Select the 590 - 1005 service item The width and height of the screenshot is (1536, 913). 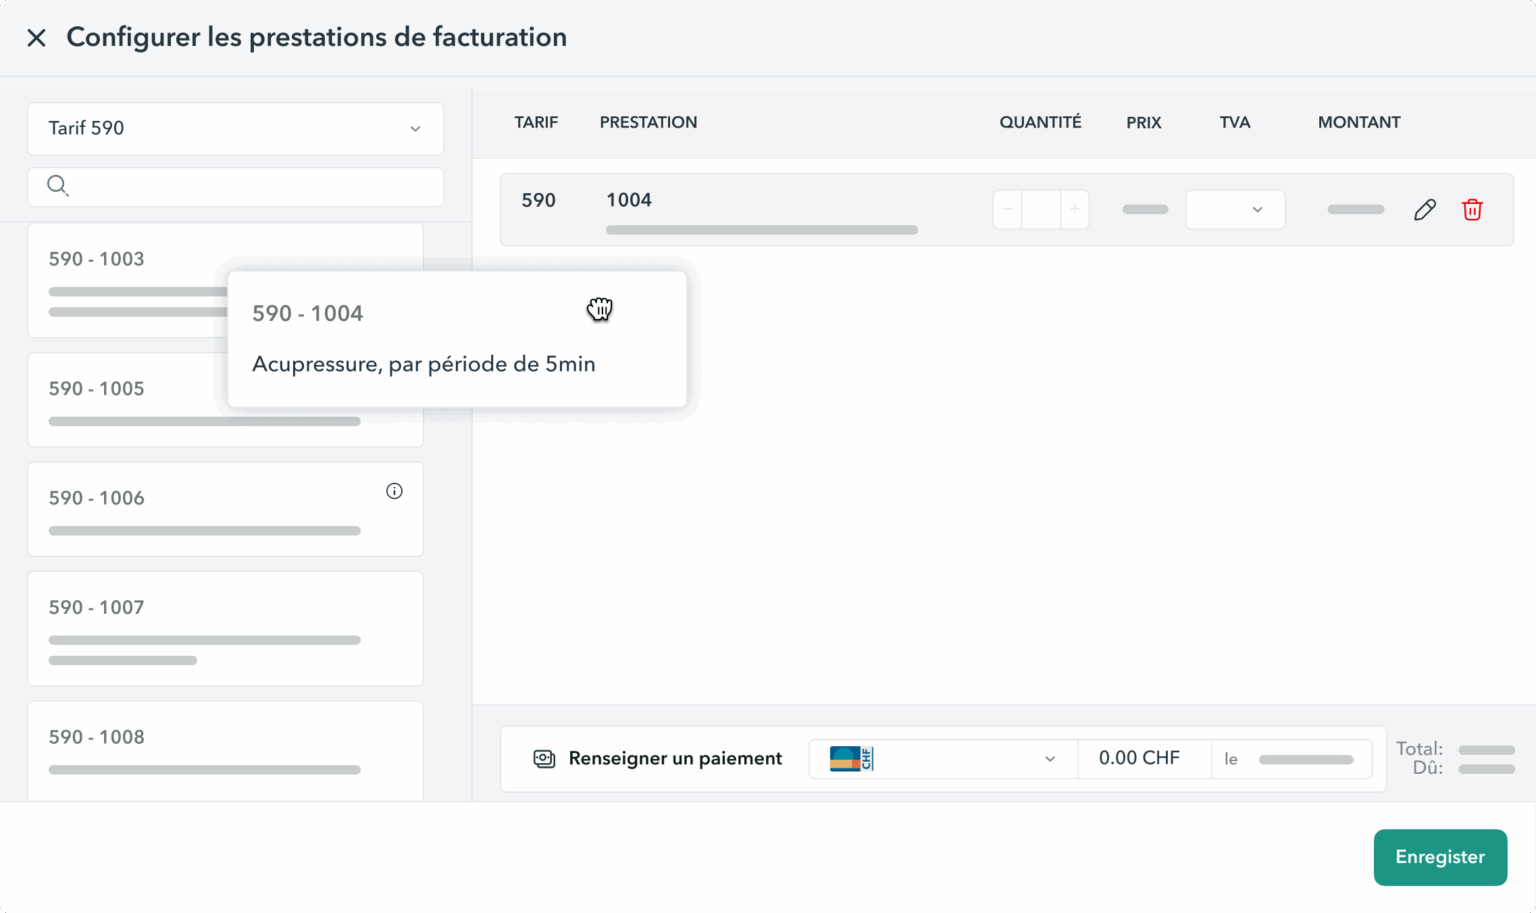(x=120, y=400)
